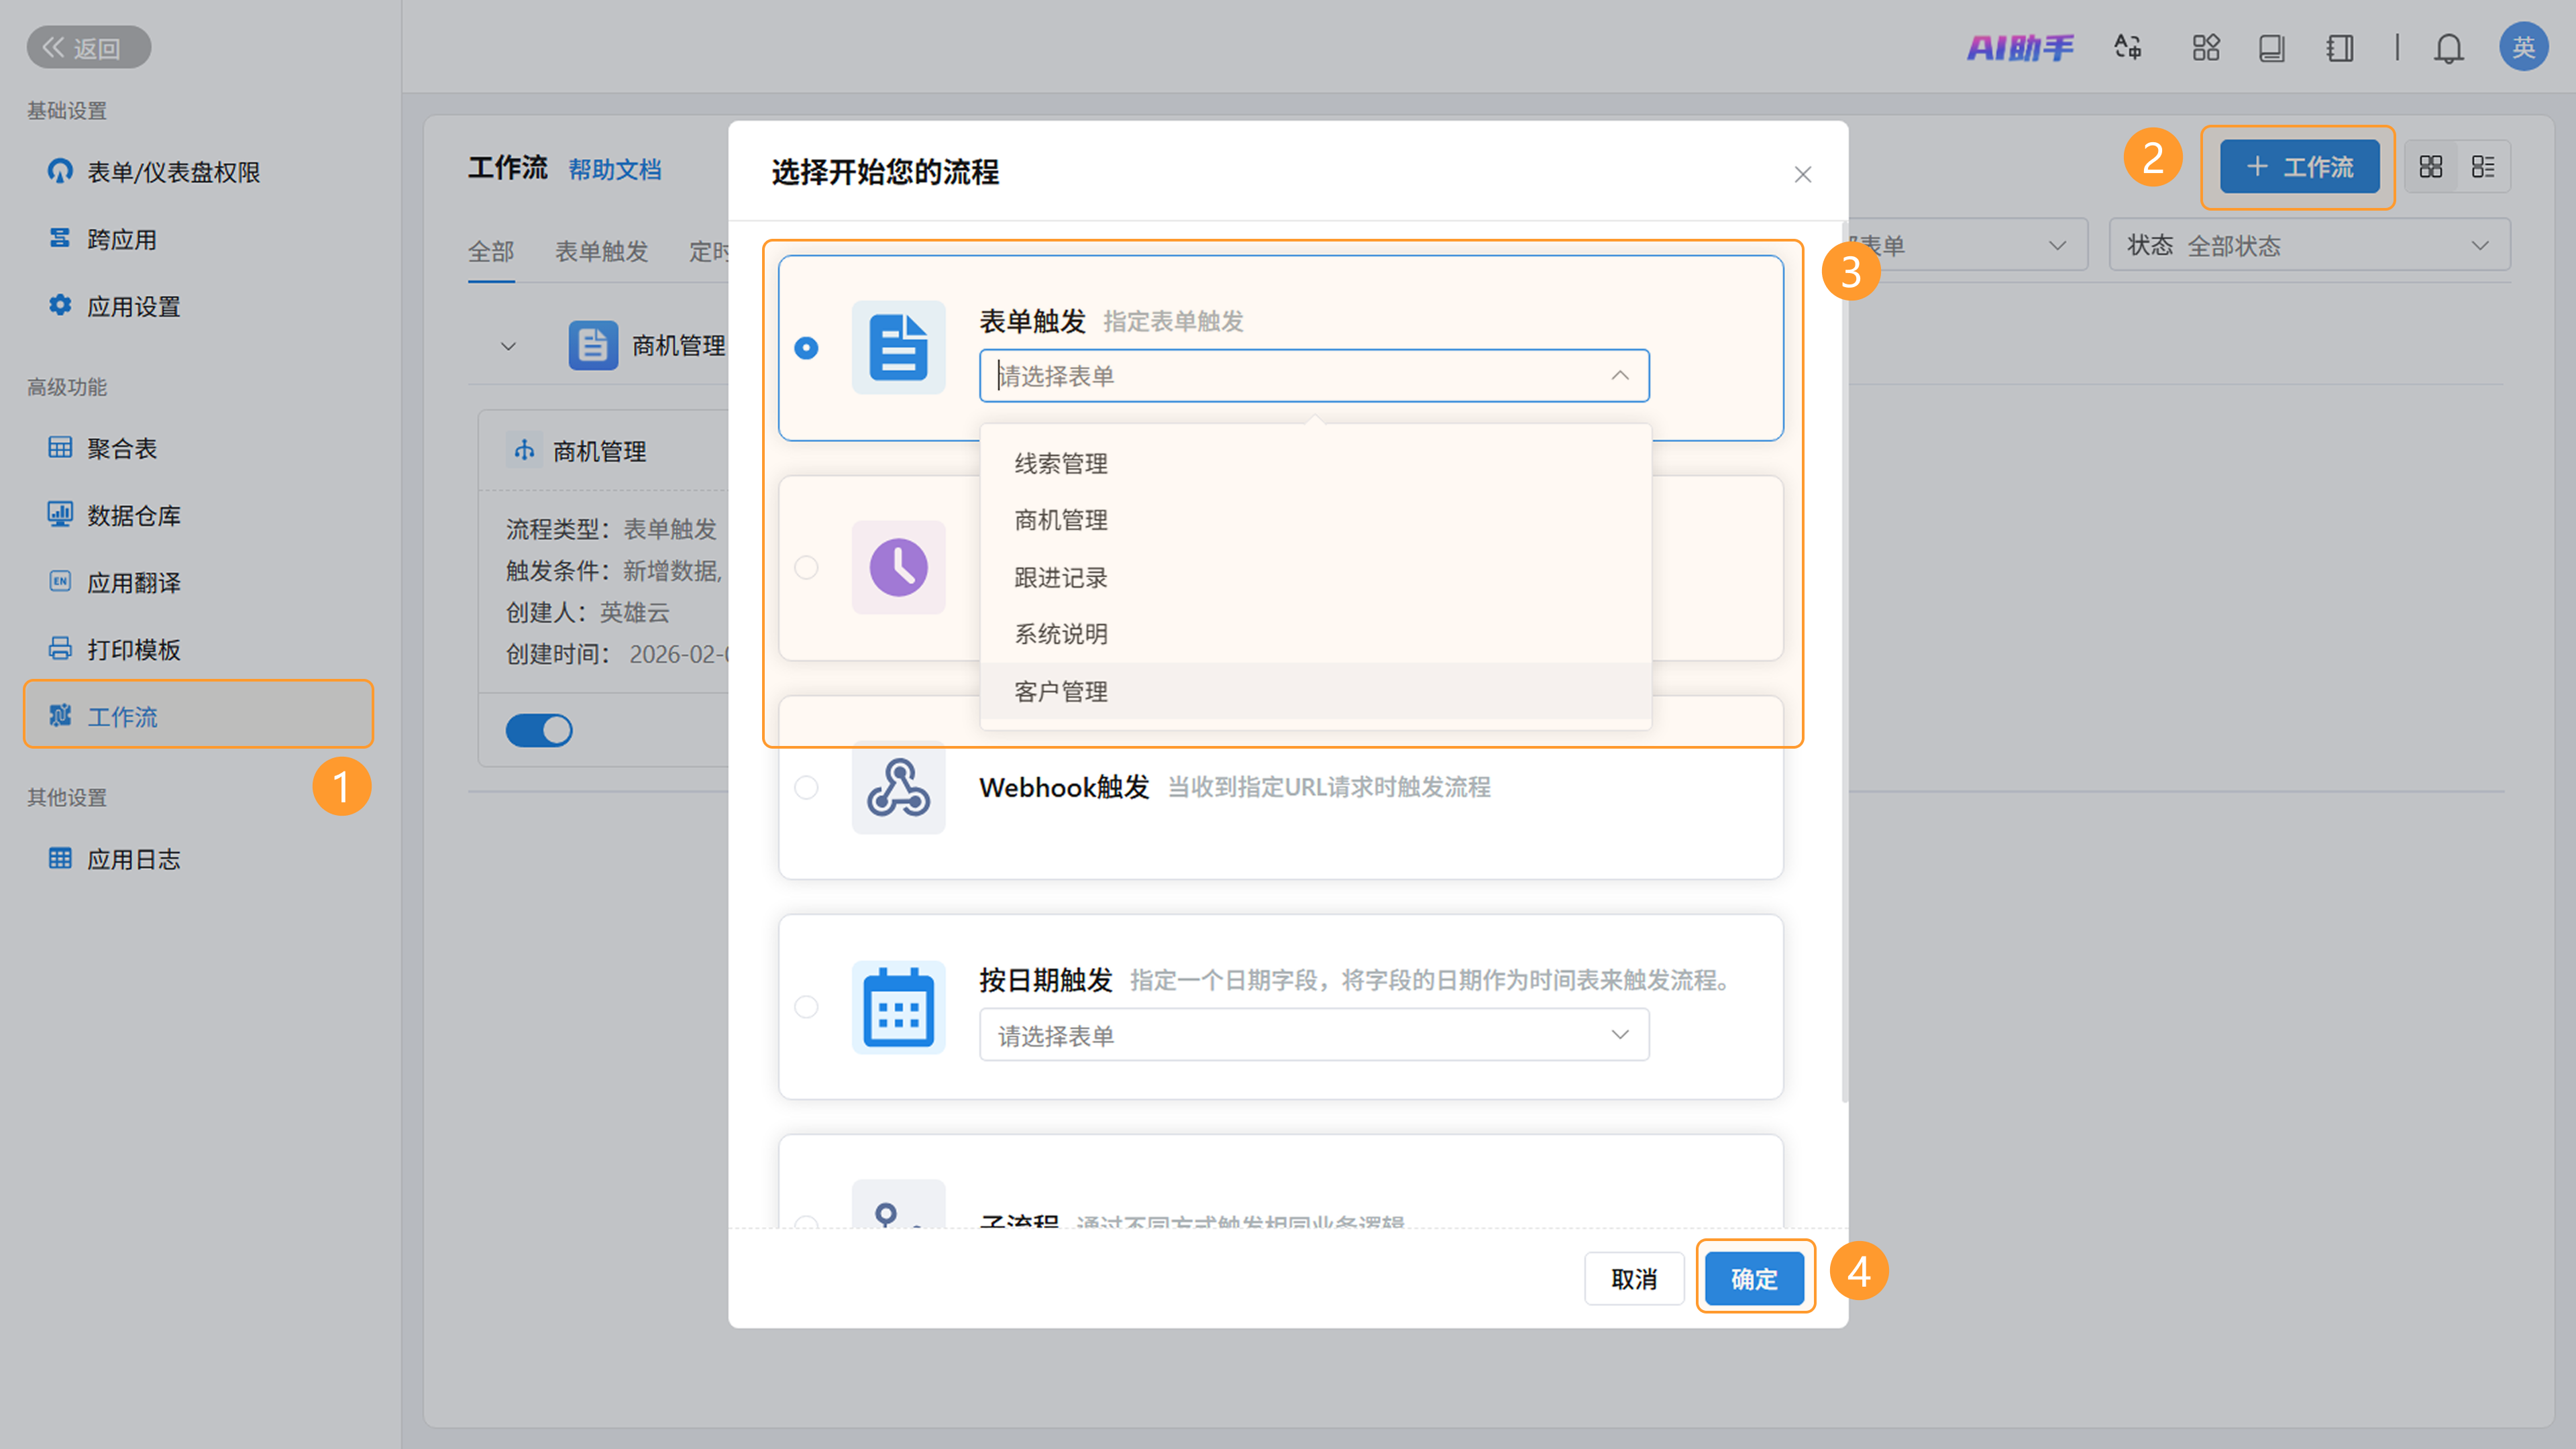Open 数据仓库 in the sidebar

pos(133,515)
